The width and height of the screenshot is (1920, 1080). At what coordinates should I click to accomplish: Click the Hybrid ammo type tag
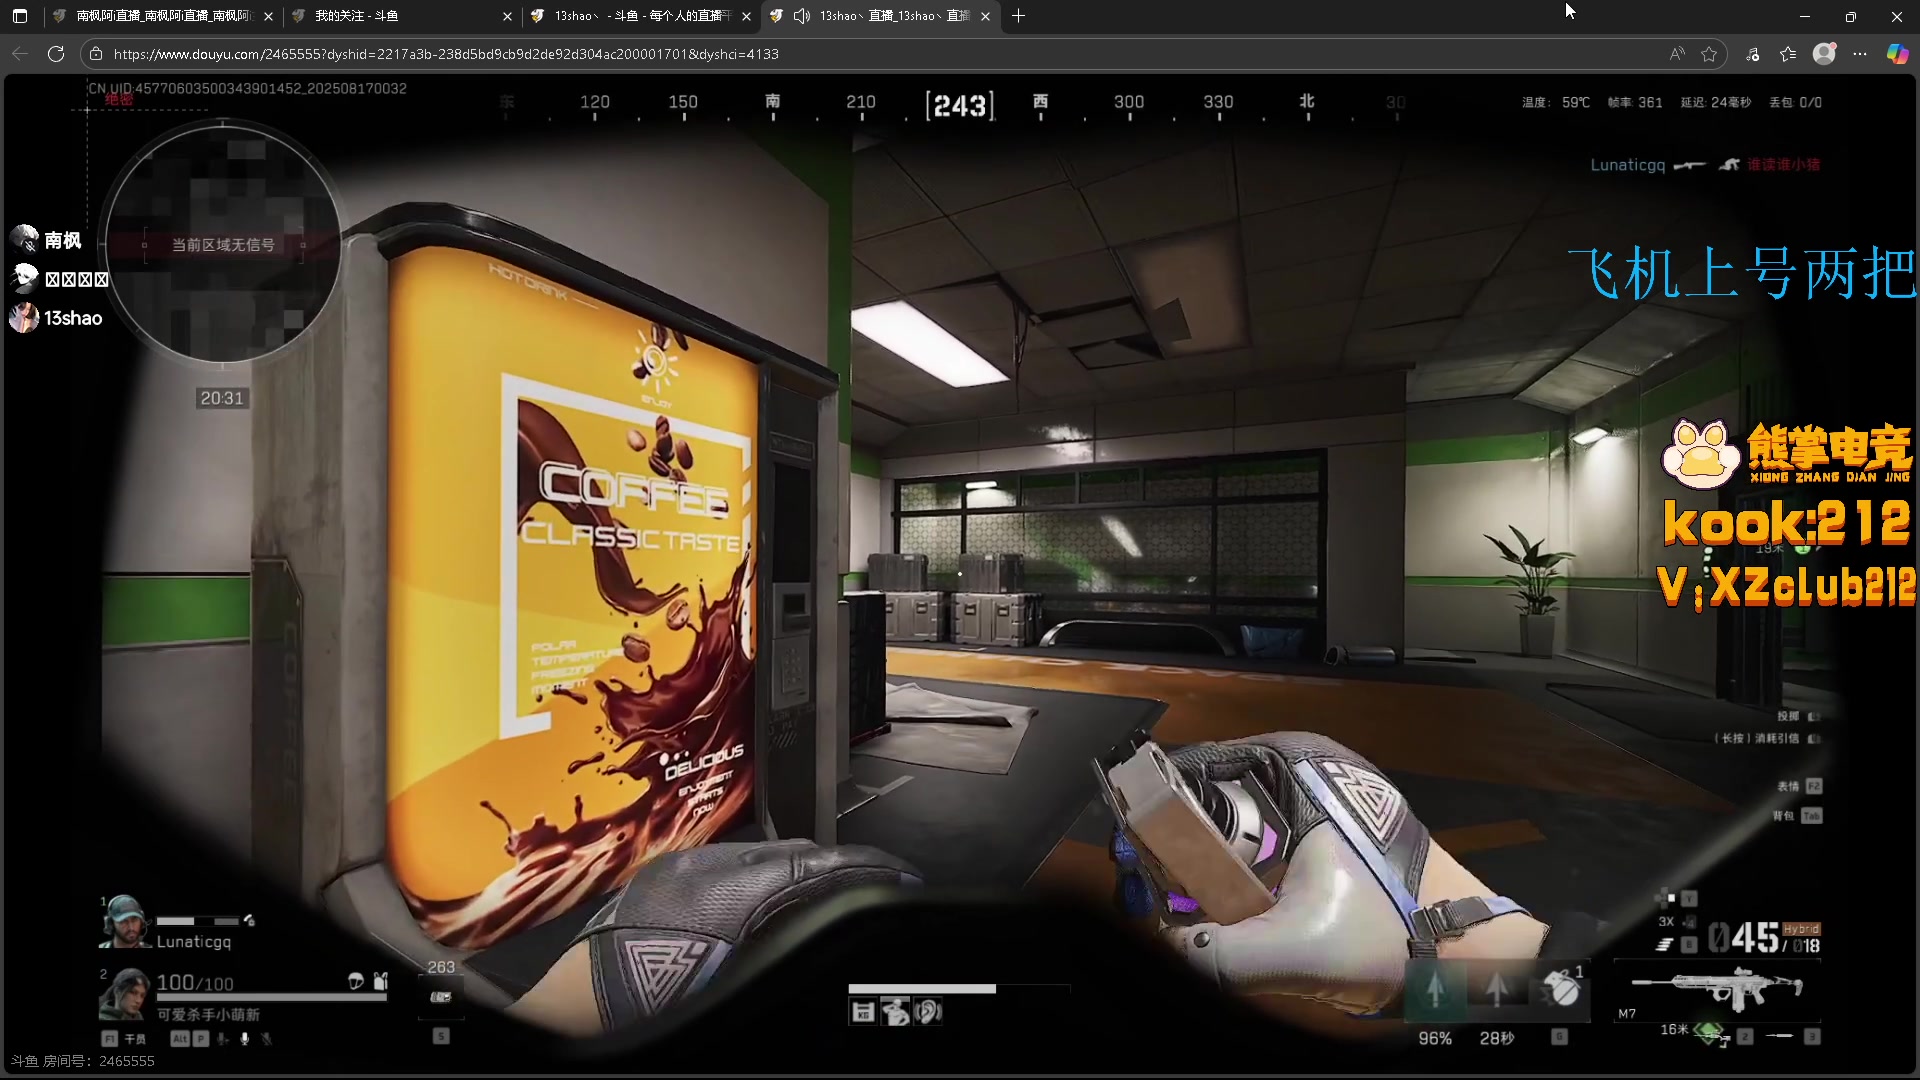[1801, 929]
